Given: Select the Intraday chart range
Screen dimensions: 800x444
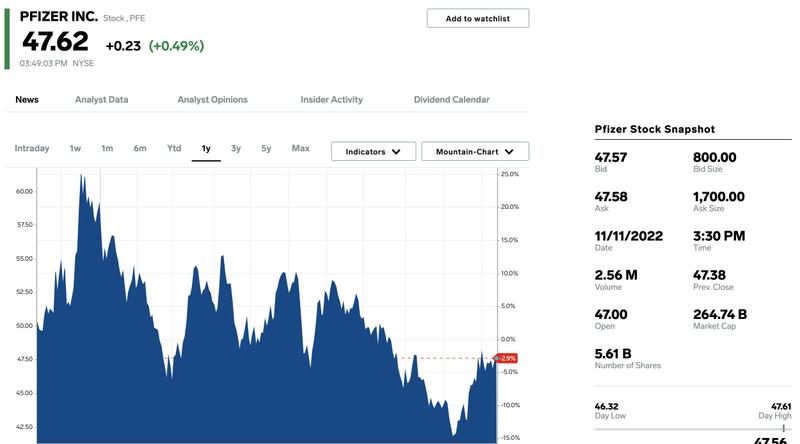Looking at the screenshot, I should point(32,149).
